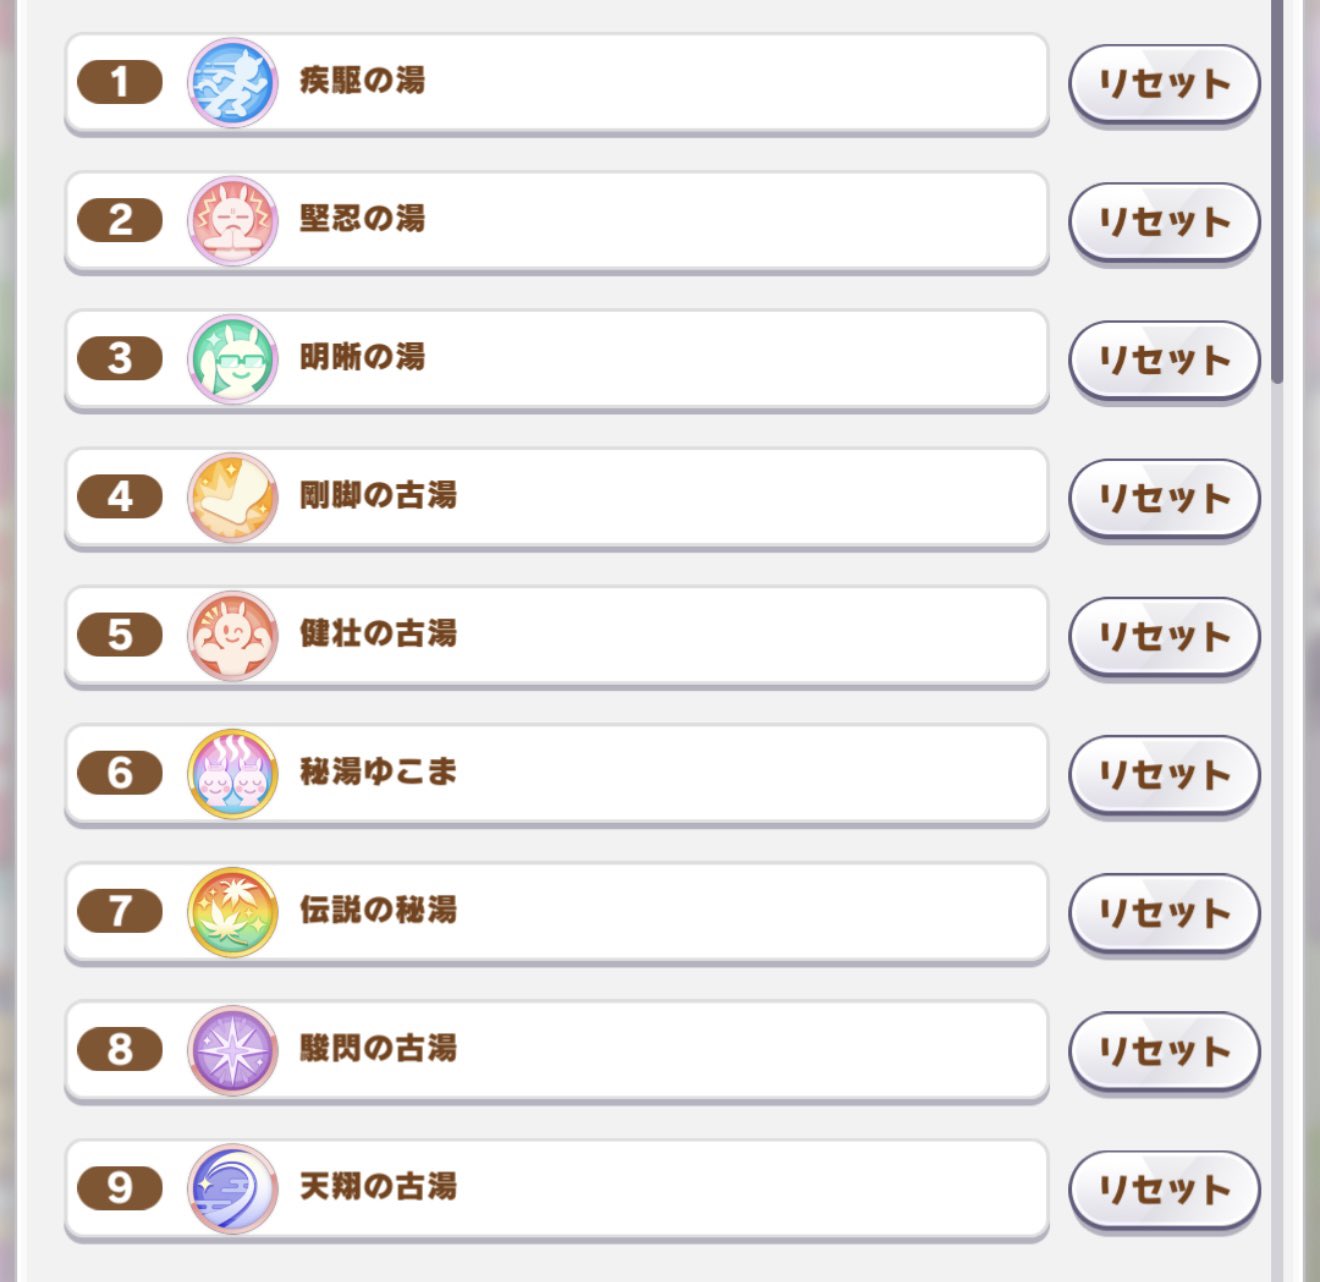
Task: Select the 駿閃の古湯 row label
Action: coord(378,1048)
